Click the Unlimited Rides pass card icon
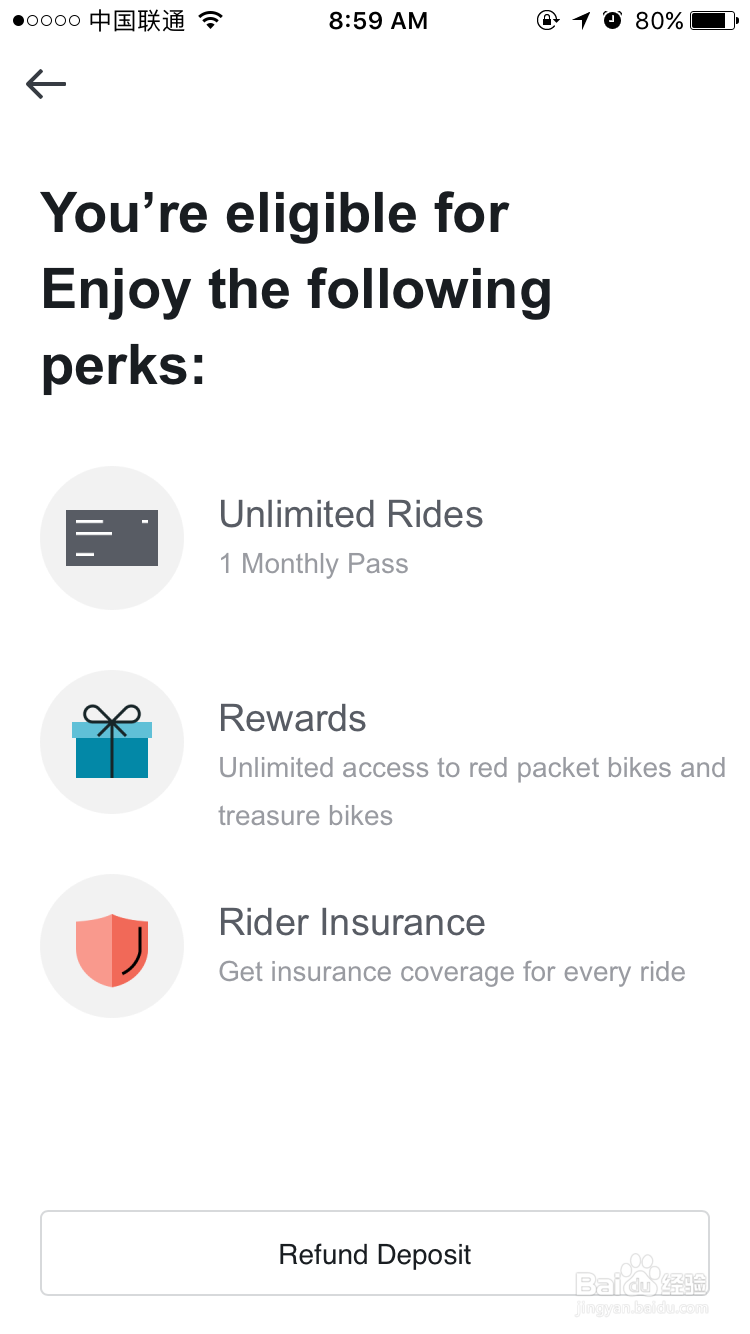The image size is (750, 1334). (x=112, y=538)
